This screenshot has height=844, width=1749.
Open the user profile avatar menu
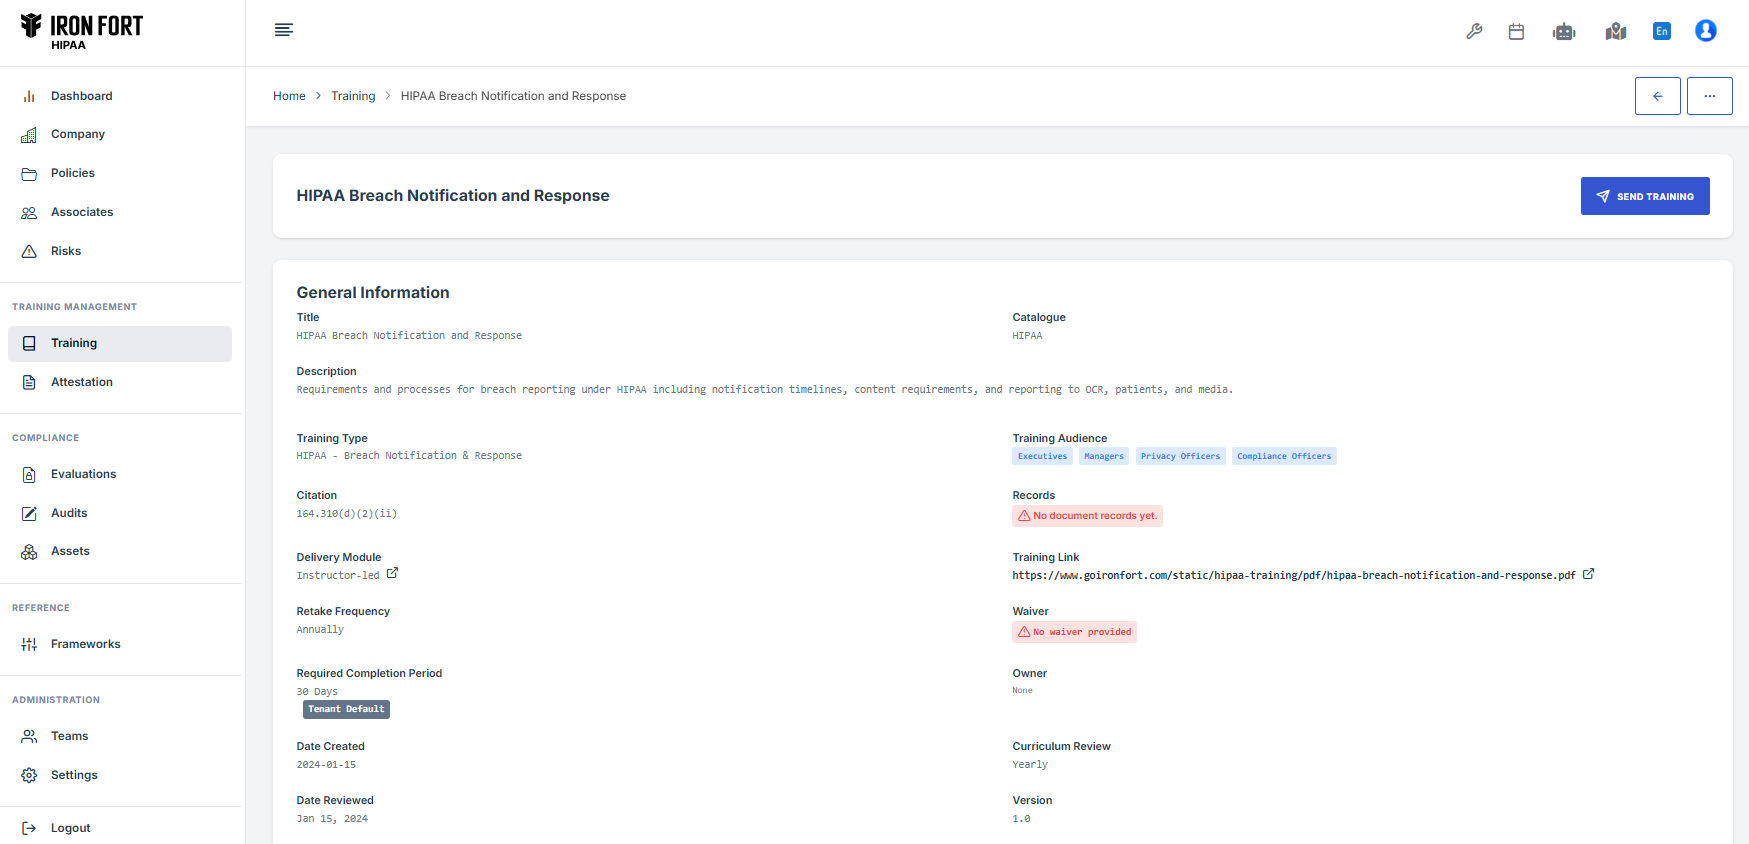point(1705,31)
